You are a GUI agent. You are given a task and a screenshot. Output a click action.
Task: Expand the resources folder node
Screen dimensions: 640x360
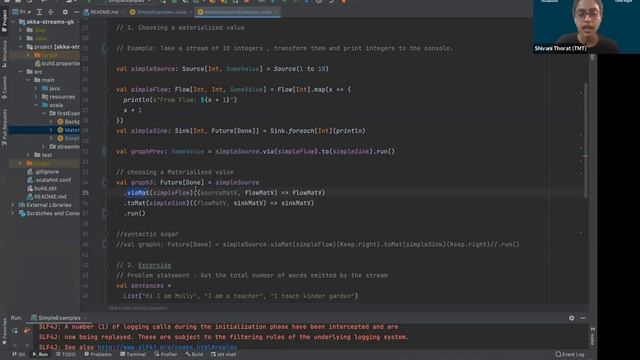36,97
